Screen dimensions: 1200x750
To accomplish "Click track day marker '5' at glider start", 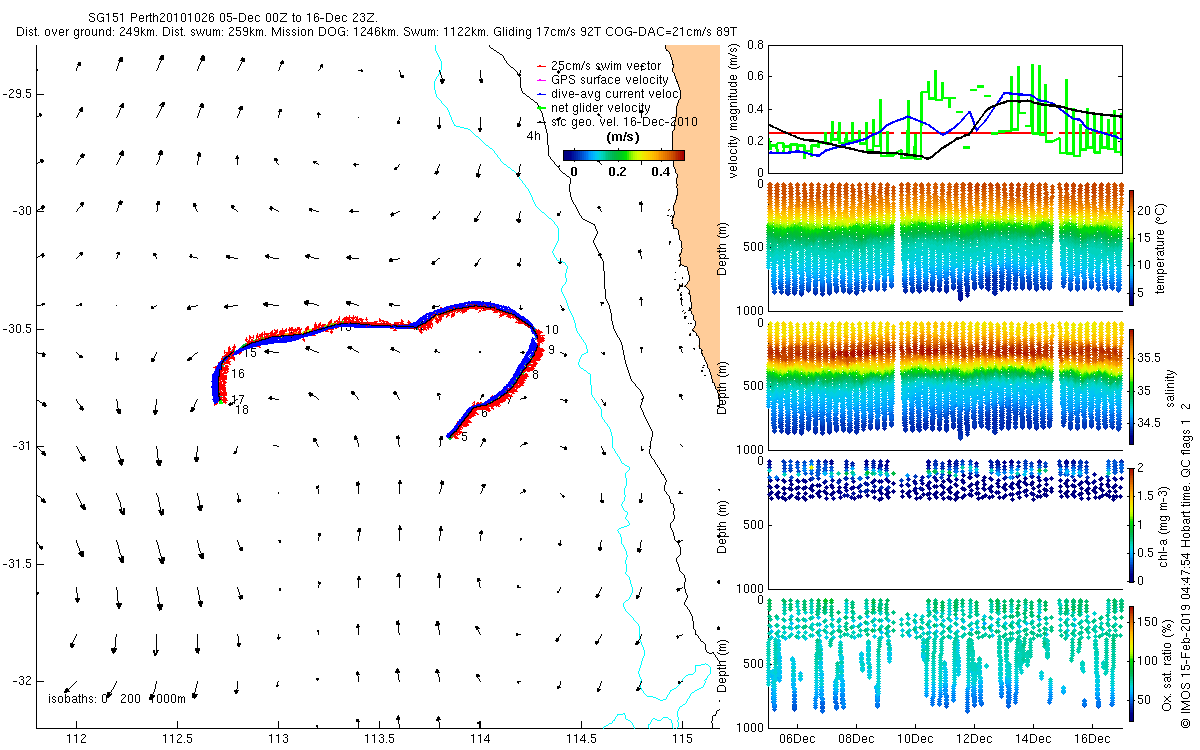I will tap(464, 436).
